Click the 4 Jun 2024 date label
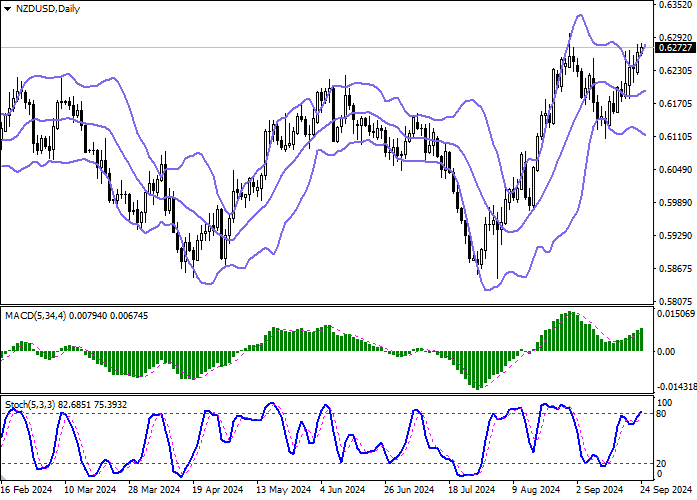The height and width of the screenshot is (500, 697). coord(343,490)
